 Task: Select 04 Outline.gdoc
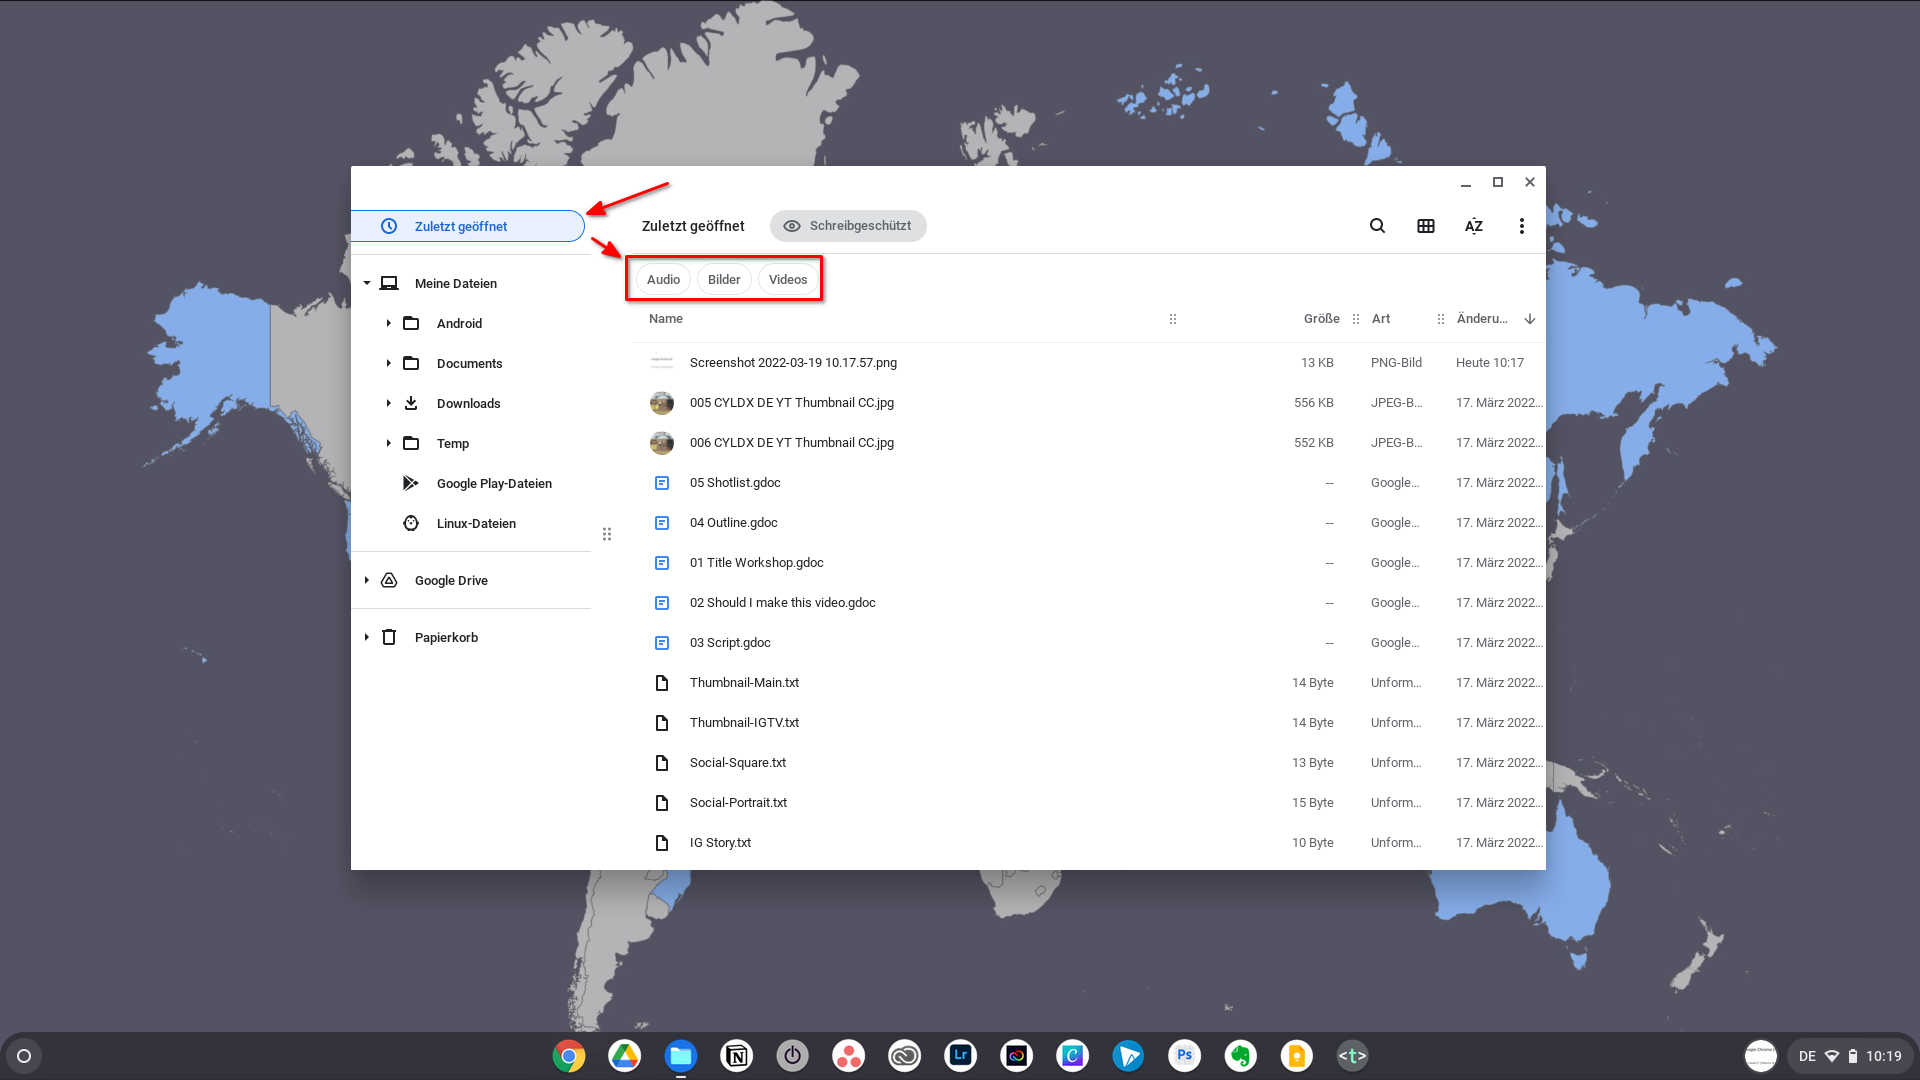[x=1088, y=523]
